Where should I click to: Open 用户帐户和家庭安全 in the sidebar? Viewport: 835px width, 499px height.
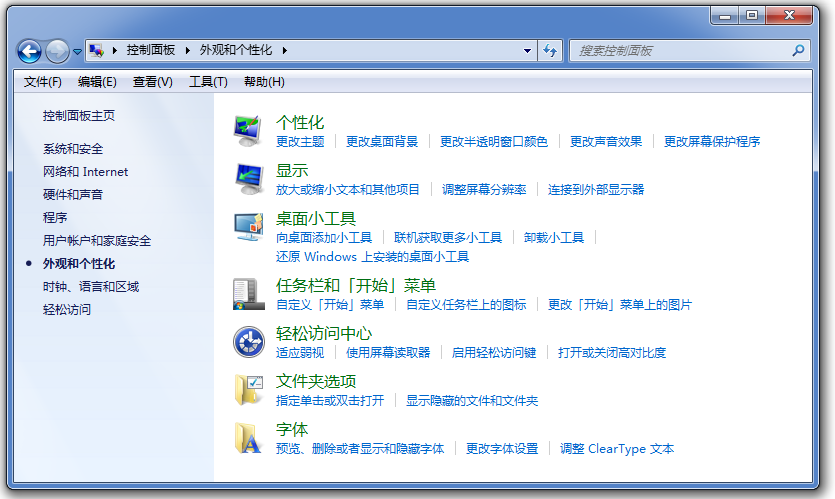coord(97,240)
